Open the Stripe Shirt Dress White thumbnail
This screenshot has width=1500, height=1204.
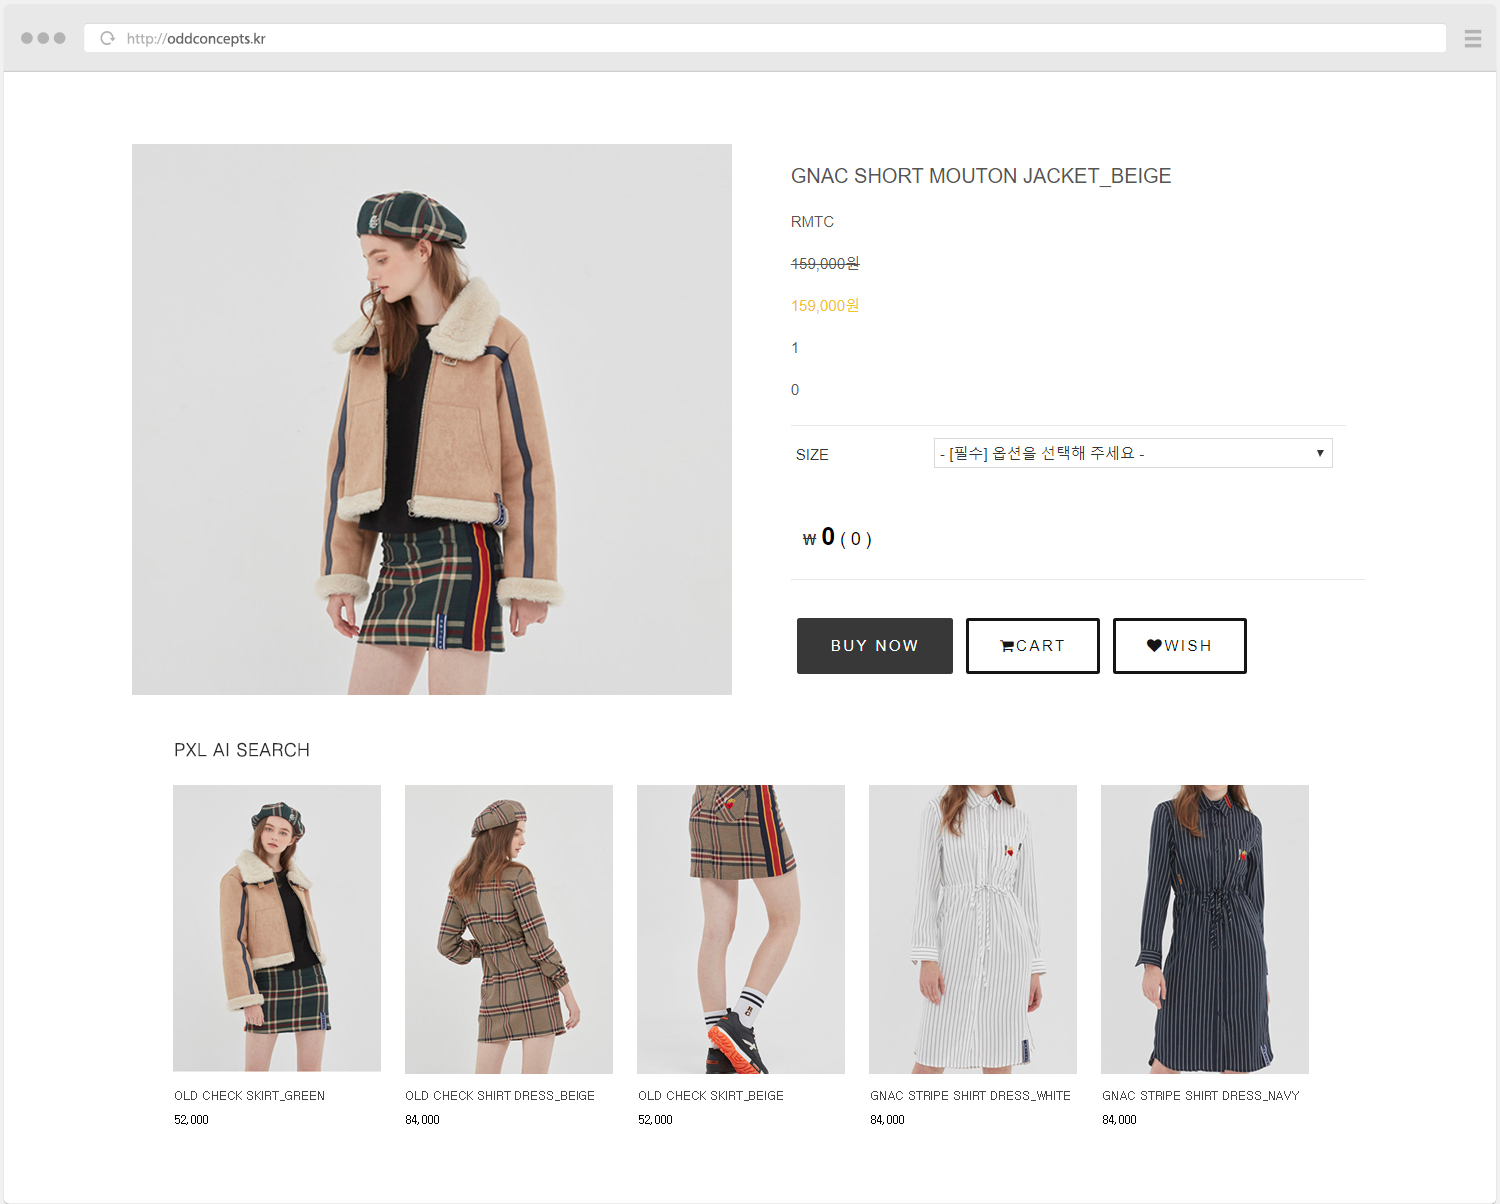pos(973,928)
